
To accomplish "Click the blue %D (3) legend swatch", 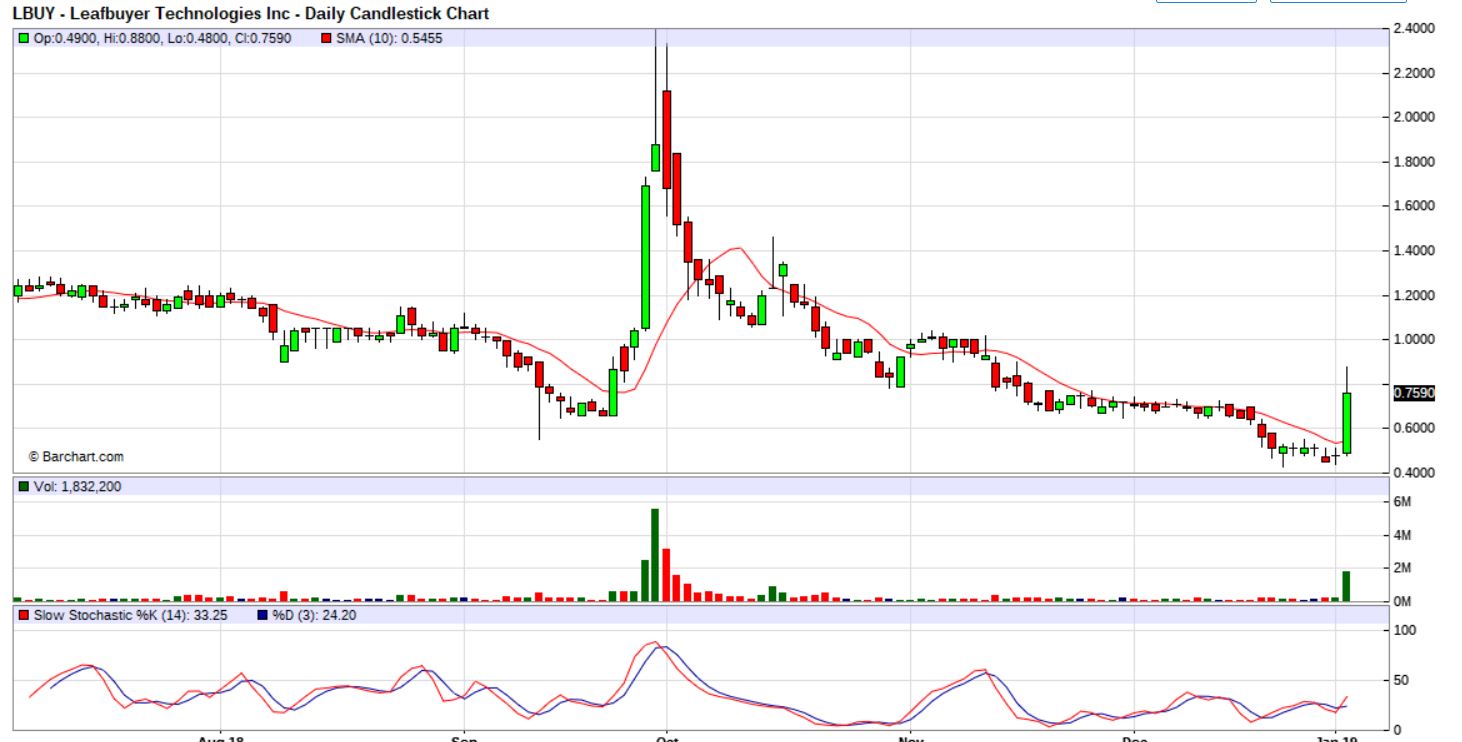I will tap(263, 615).
